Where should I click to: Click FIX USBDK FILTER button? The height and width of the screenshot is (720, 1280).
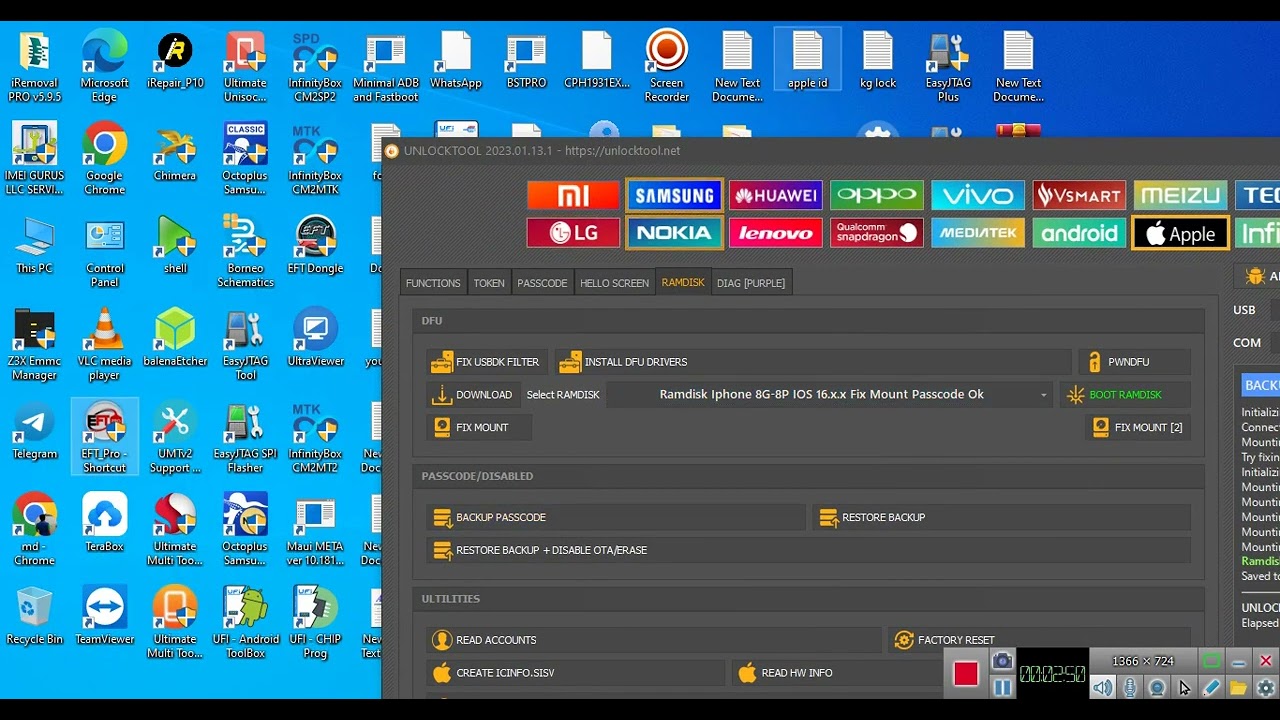[x=487, y=362]
